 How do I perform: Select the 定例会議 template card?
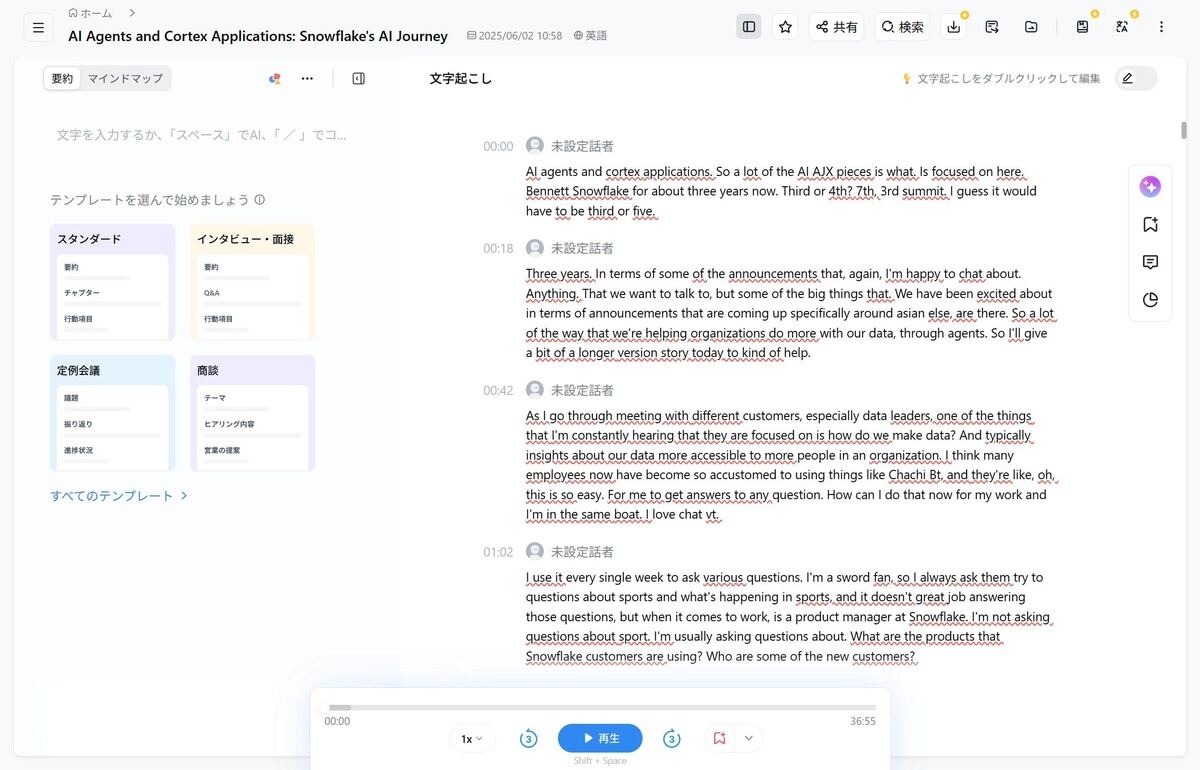click(x=112, y=413)
